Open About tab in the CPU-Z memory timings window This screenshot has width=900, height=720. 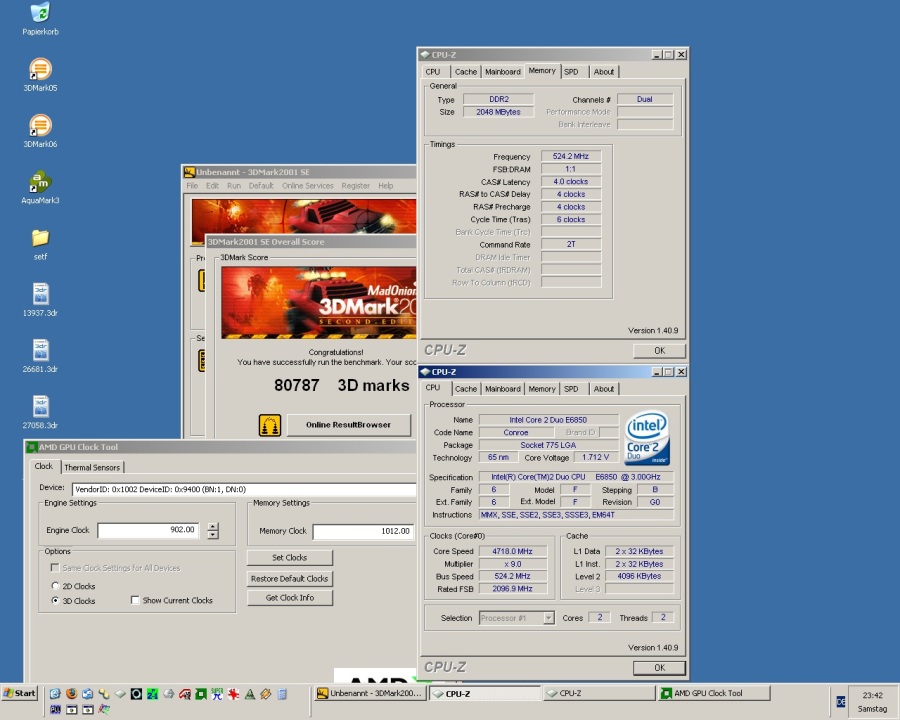[x=604, y=72]
